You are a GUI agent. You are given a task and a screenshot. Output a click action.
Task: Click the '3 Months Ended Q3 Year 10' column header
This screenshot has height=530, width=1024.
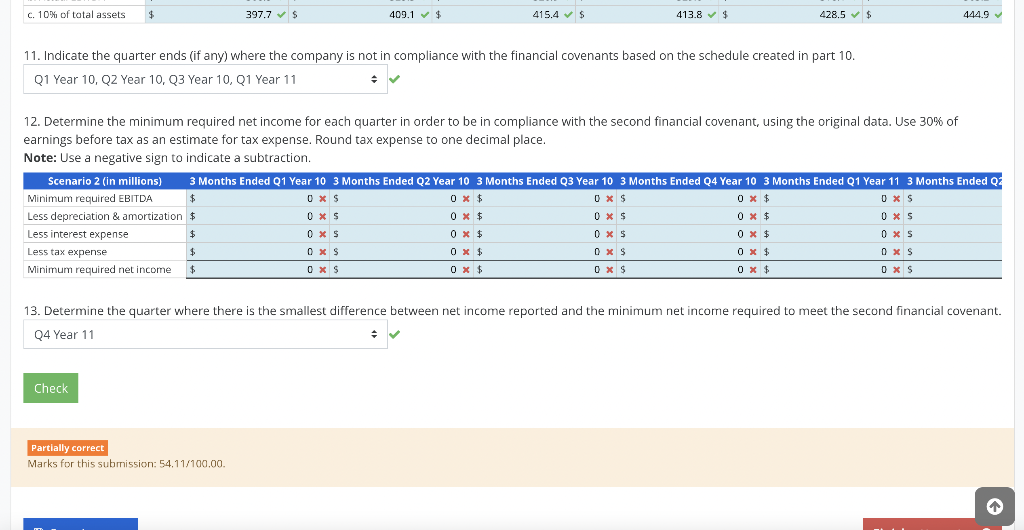[x=545, y=181]
